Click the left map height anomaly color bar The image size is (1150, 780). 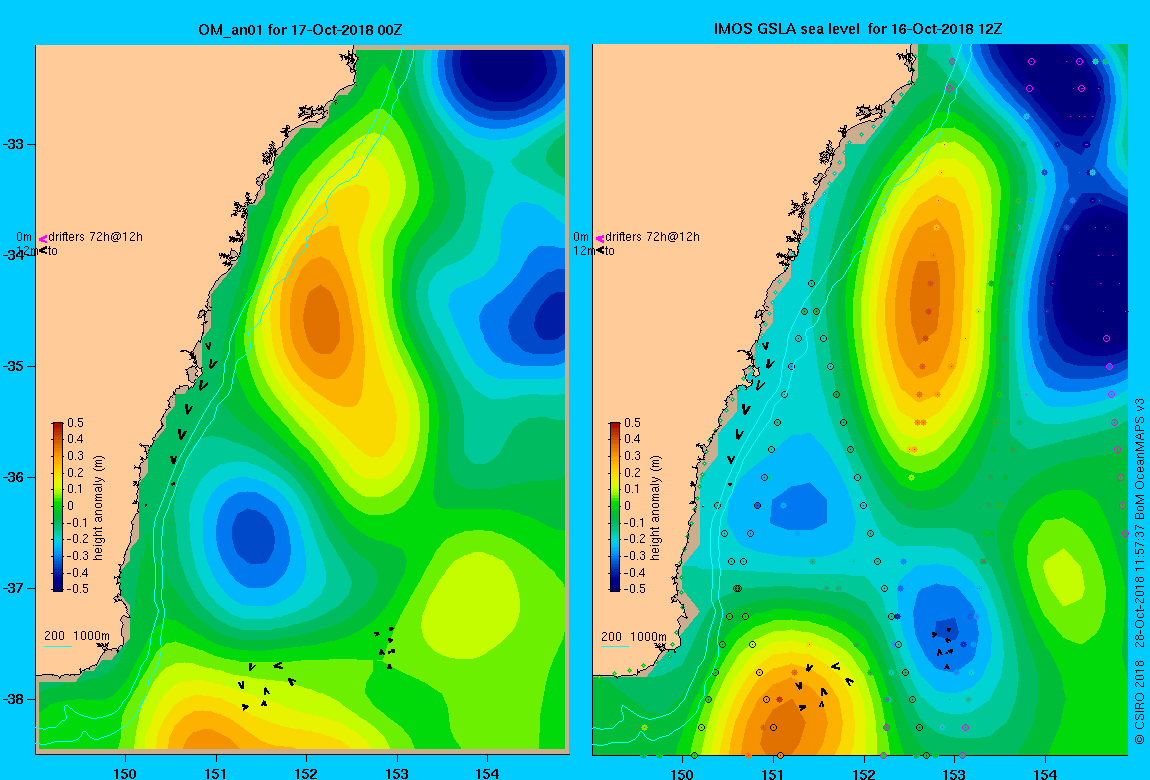point(58,507)
